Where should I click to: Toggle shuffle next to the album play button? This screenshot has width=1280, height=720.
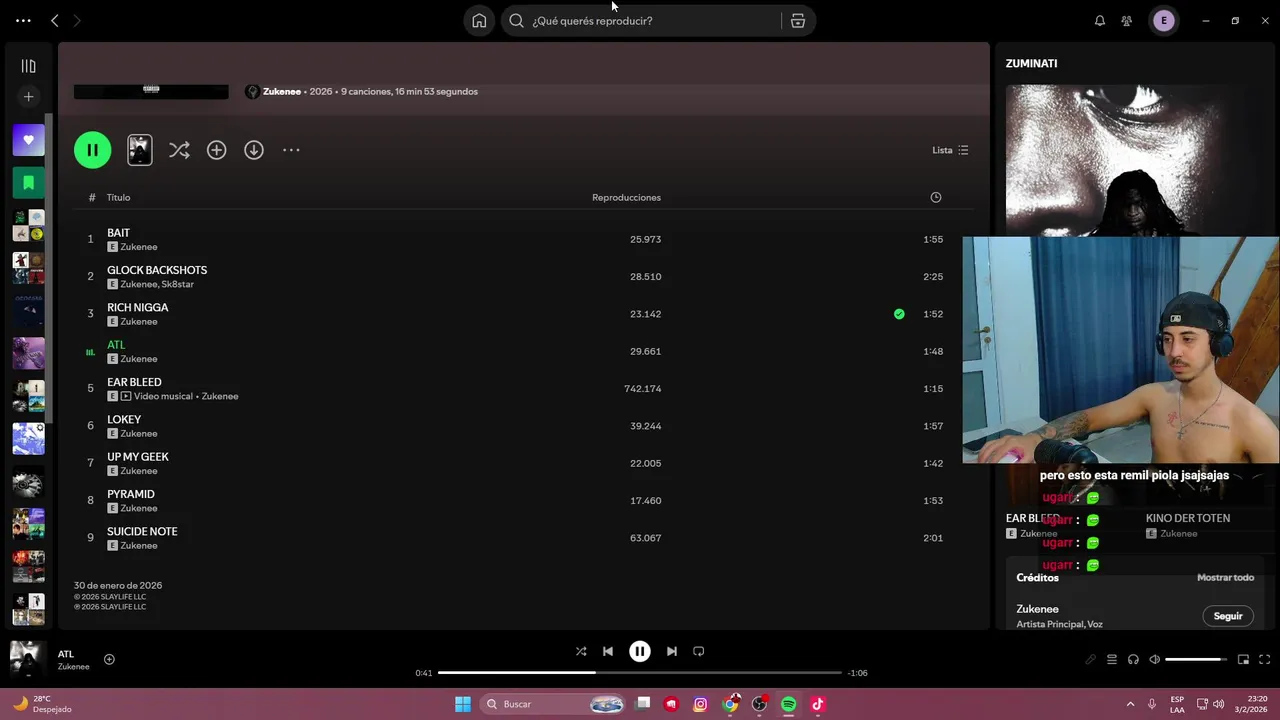pyautogui.click(x=179, y=150)
